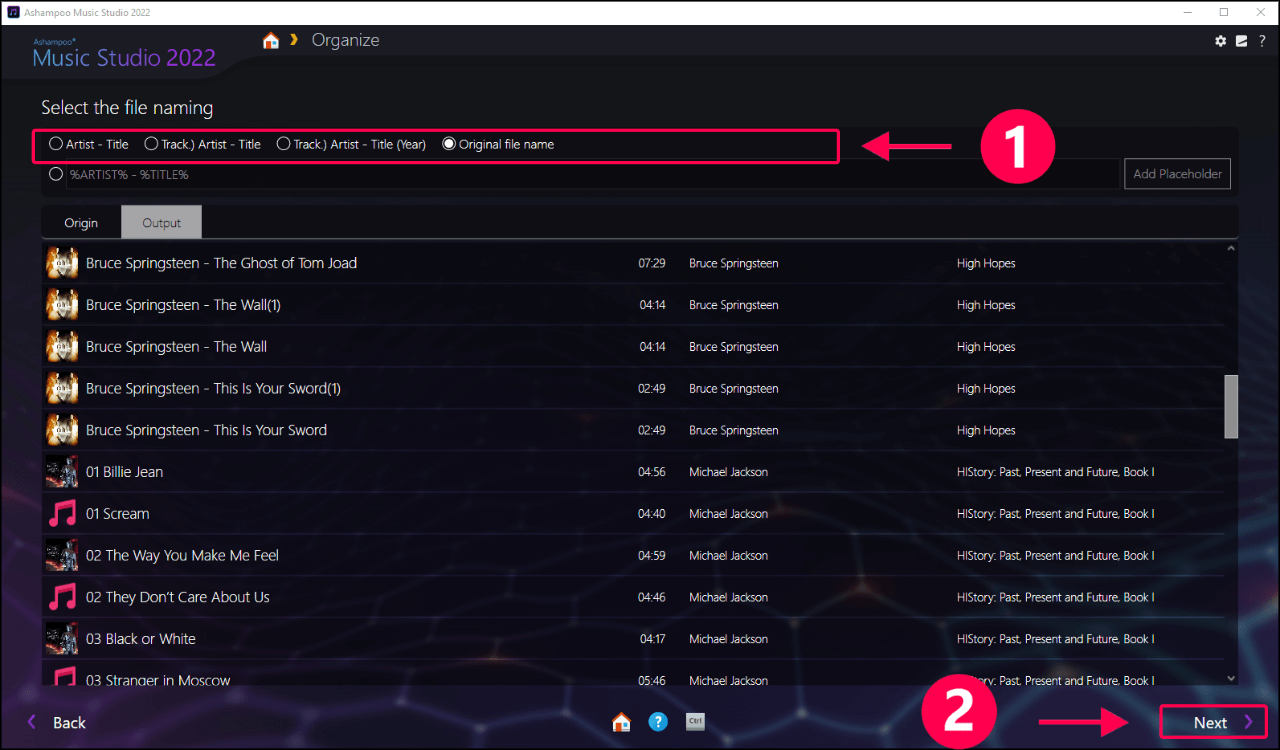This screenshot has height=750, width=1280.
Task: Click the %ARTIST% - %TITLE% pattern field
Action: point(593,174)
